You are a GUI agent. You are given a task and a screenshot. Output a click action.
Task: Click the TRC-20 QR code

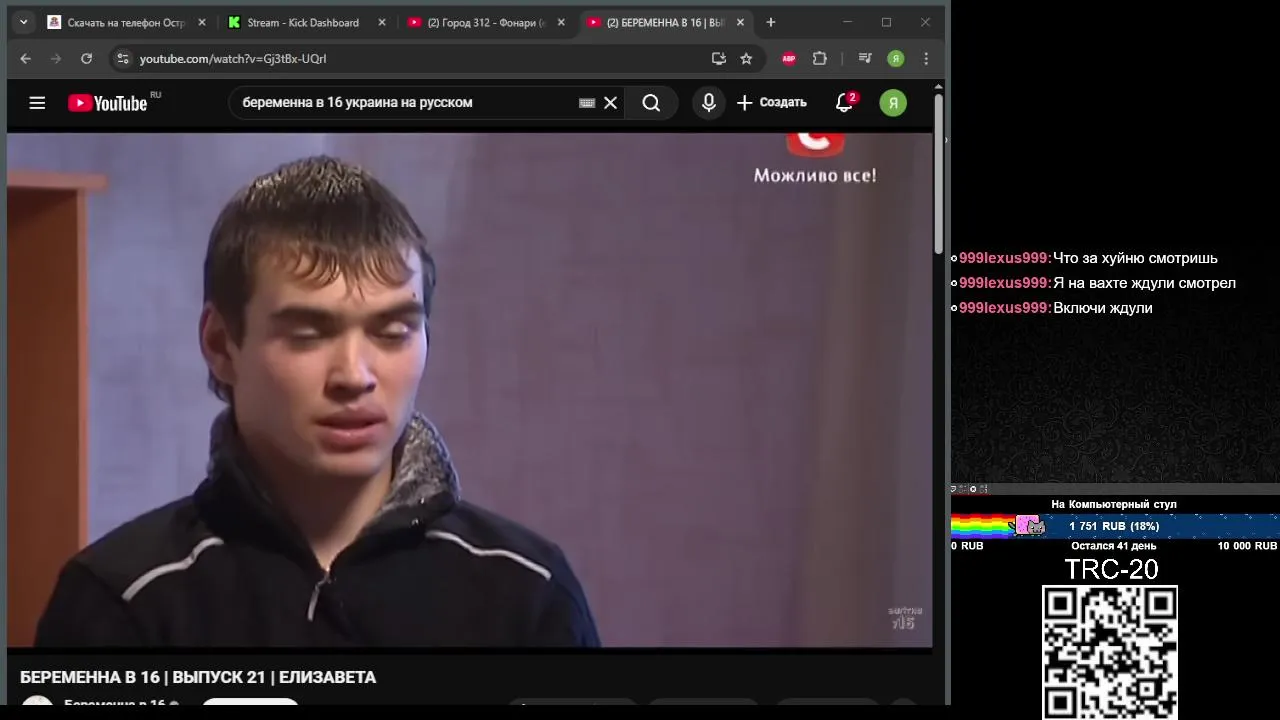click(x=1110, y=652)
